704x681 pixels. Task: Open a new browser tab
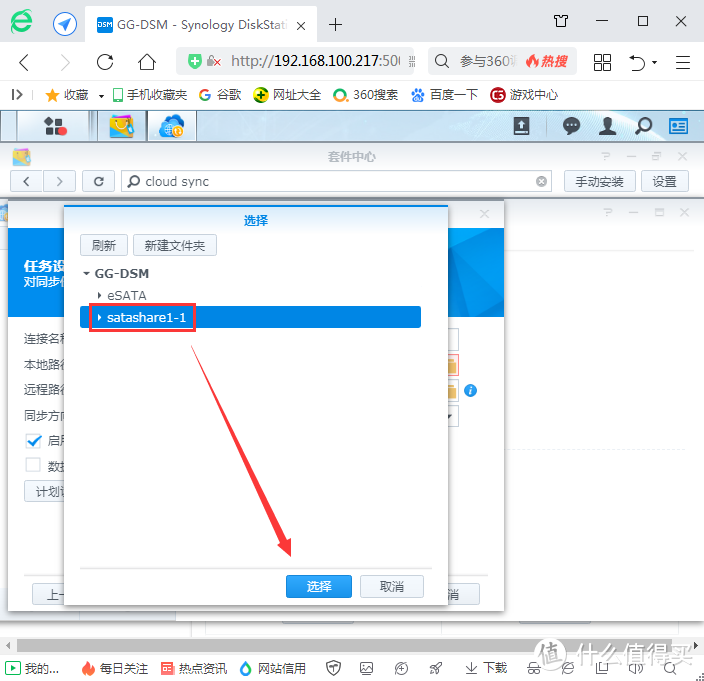point(335,24)
